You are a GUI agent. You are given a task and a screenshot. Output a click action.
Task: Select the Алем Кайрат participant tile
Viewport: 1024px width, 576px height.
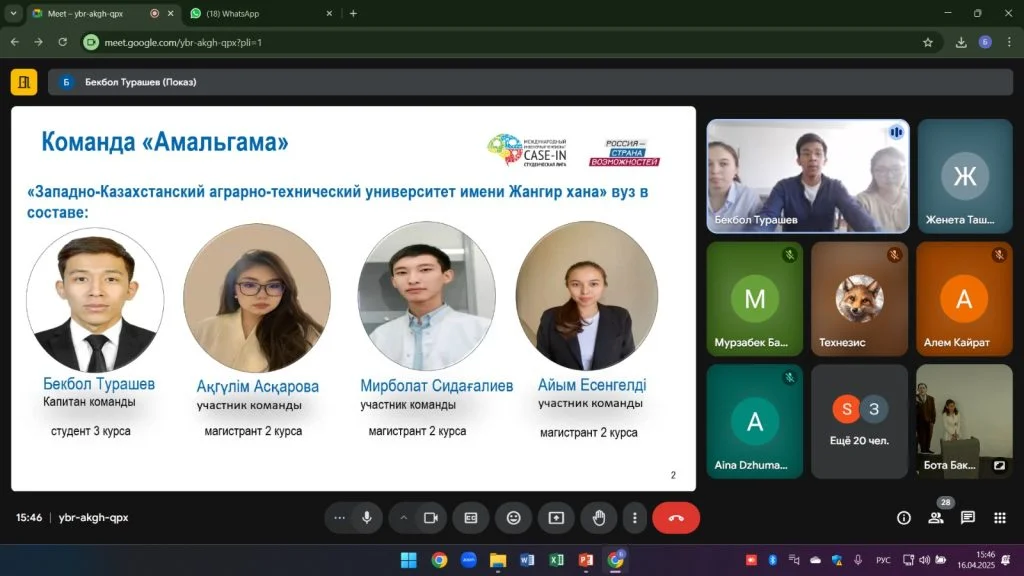pyautogui.click(x=965, y=299)
